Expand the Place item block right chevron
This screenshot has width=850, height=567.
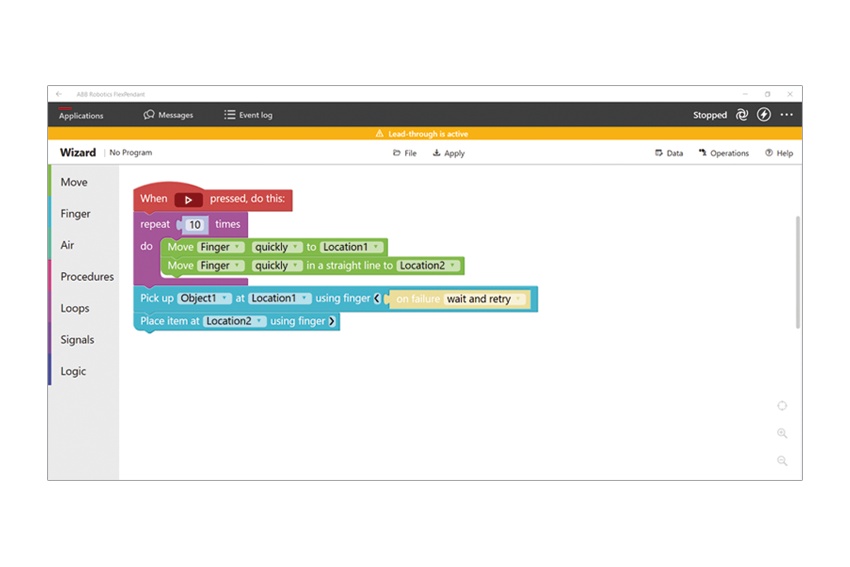(x=332, y=321)
